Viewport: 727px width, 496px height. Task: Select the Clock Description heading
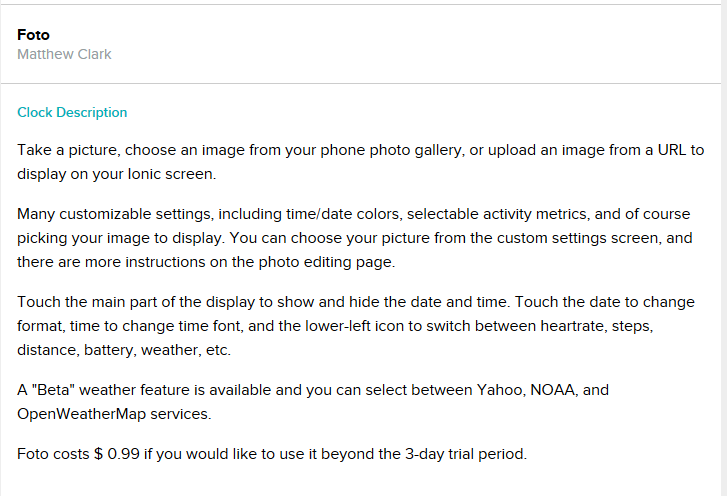click(x=72, y=112)
